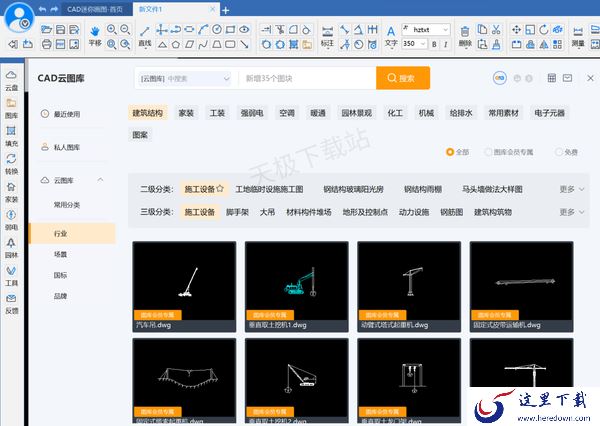This screenshot has width=600, height=426.
Task: Click the redo arrow in title bar
Action: point(54,9)
